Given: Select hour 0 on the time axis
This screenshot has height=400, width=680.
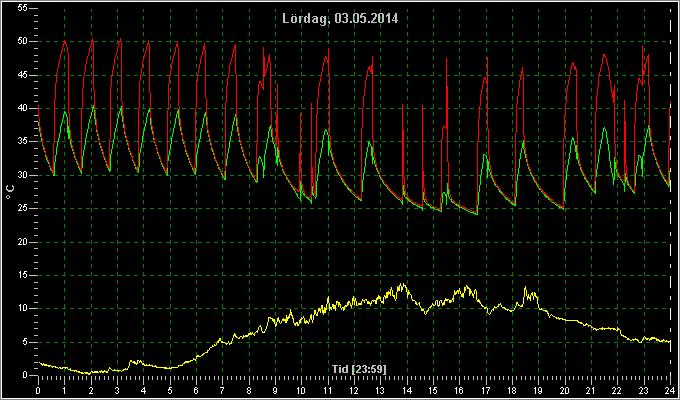Looking at the screenshot, I should [x=38, y=390].
